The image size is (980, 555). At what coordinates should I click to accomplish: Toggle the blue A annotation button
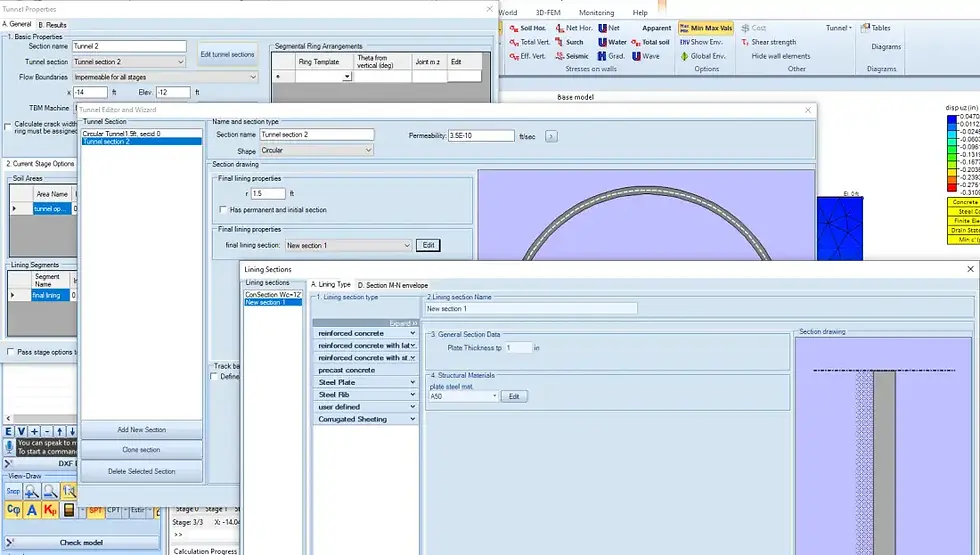tap(32, 510)
